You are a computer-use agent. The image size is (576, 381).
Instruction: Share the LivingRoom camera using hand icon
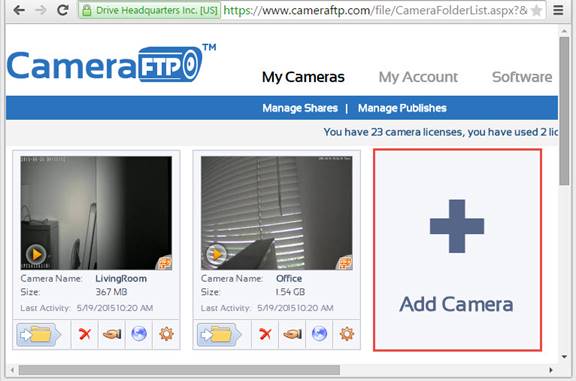coord(112,334)
